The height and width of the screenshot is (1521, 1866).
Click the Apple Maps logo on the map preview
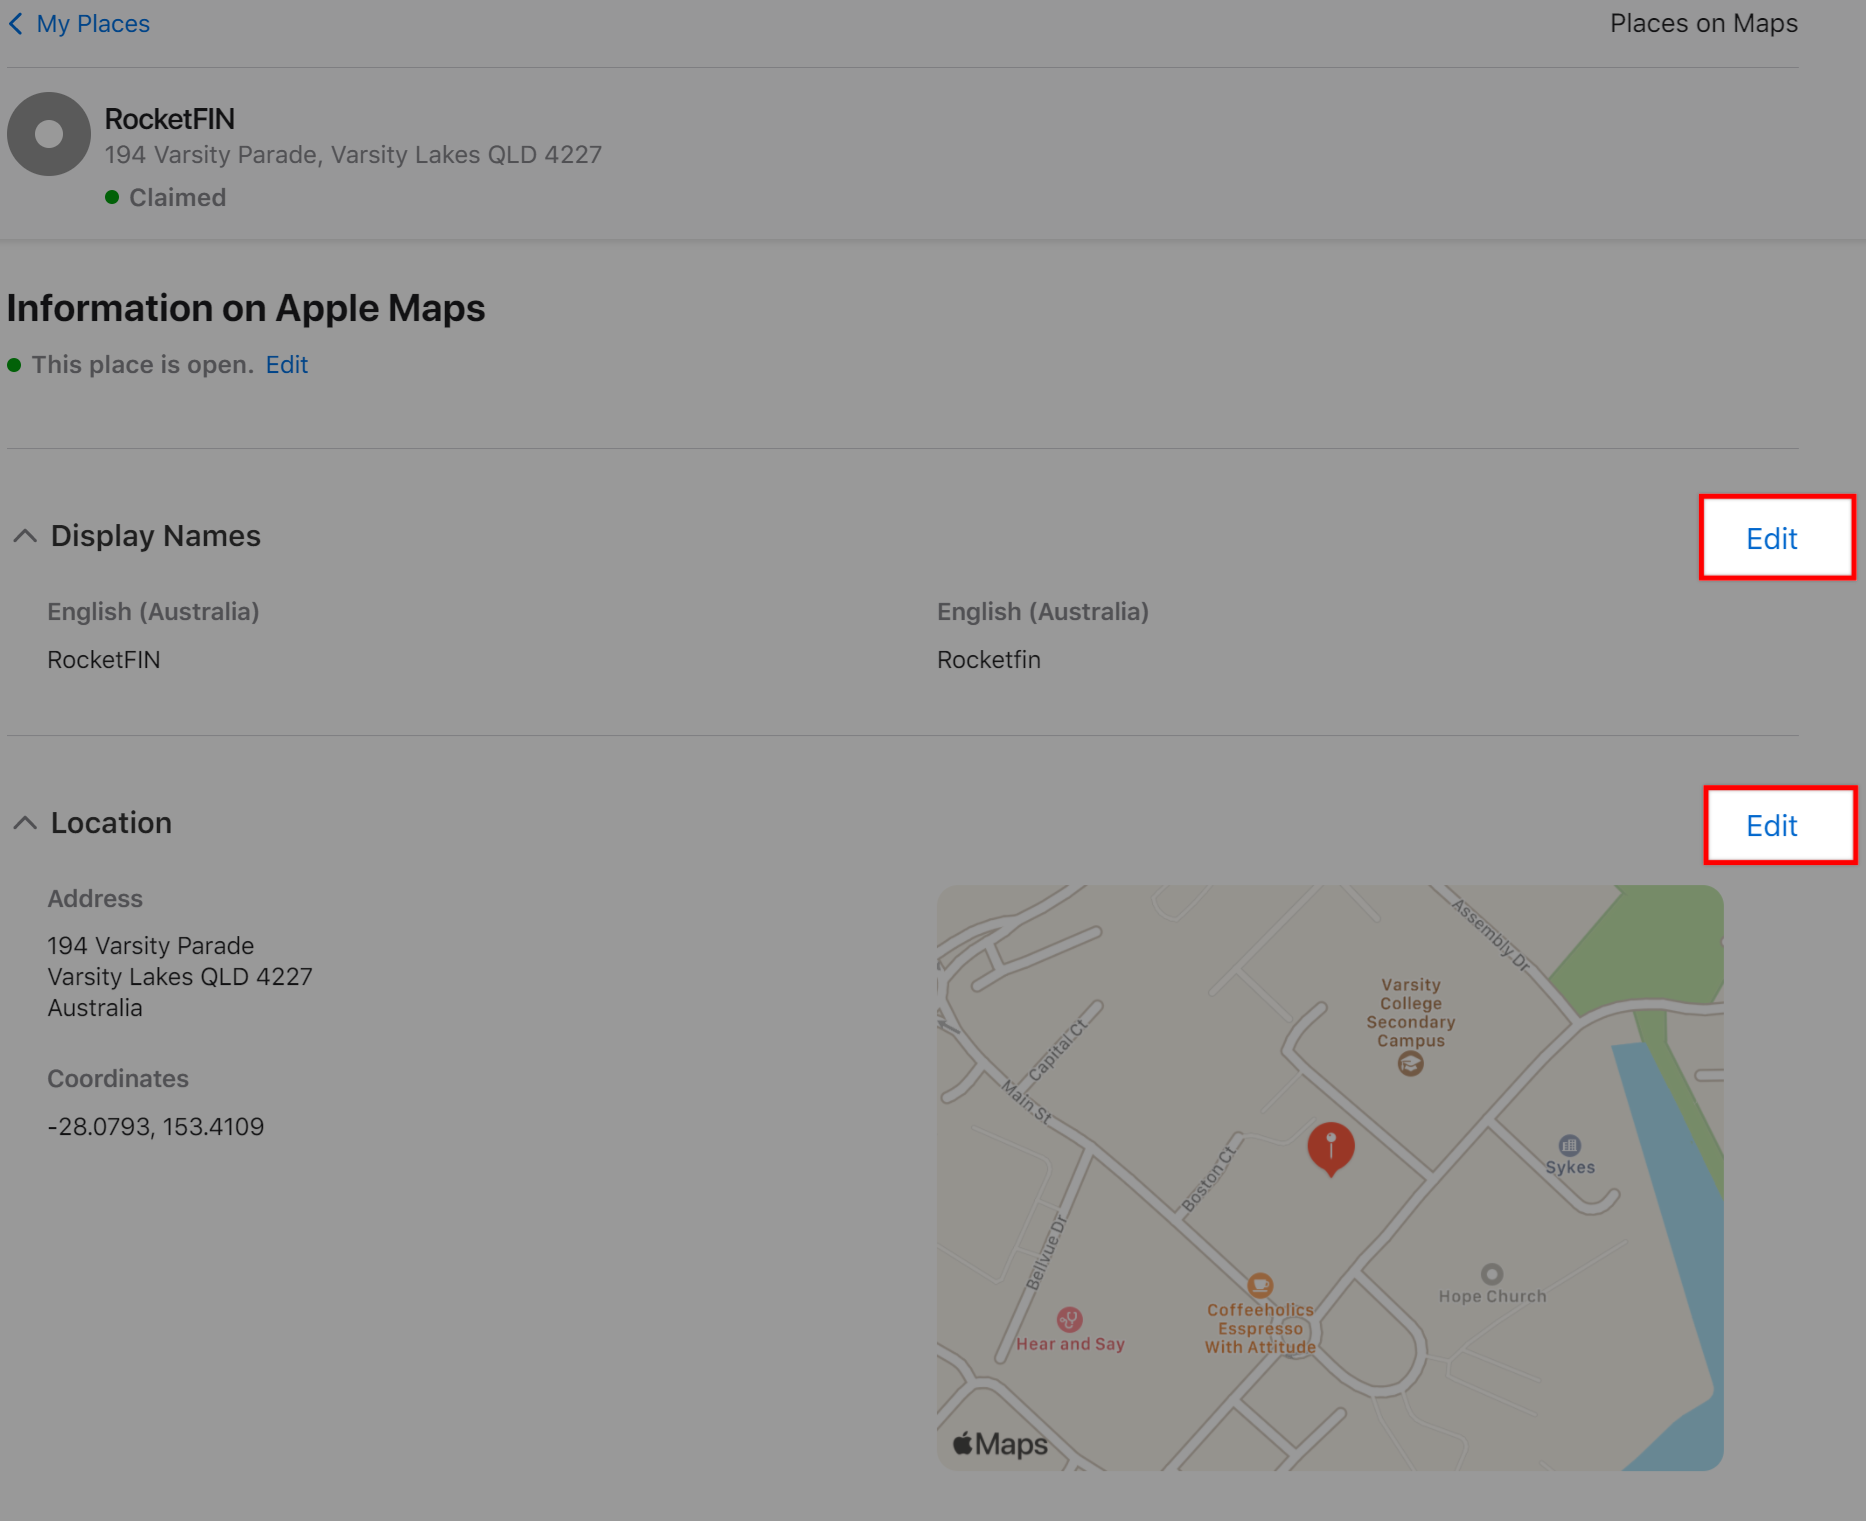pos(999,1442)
